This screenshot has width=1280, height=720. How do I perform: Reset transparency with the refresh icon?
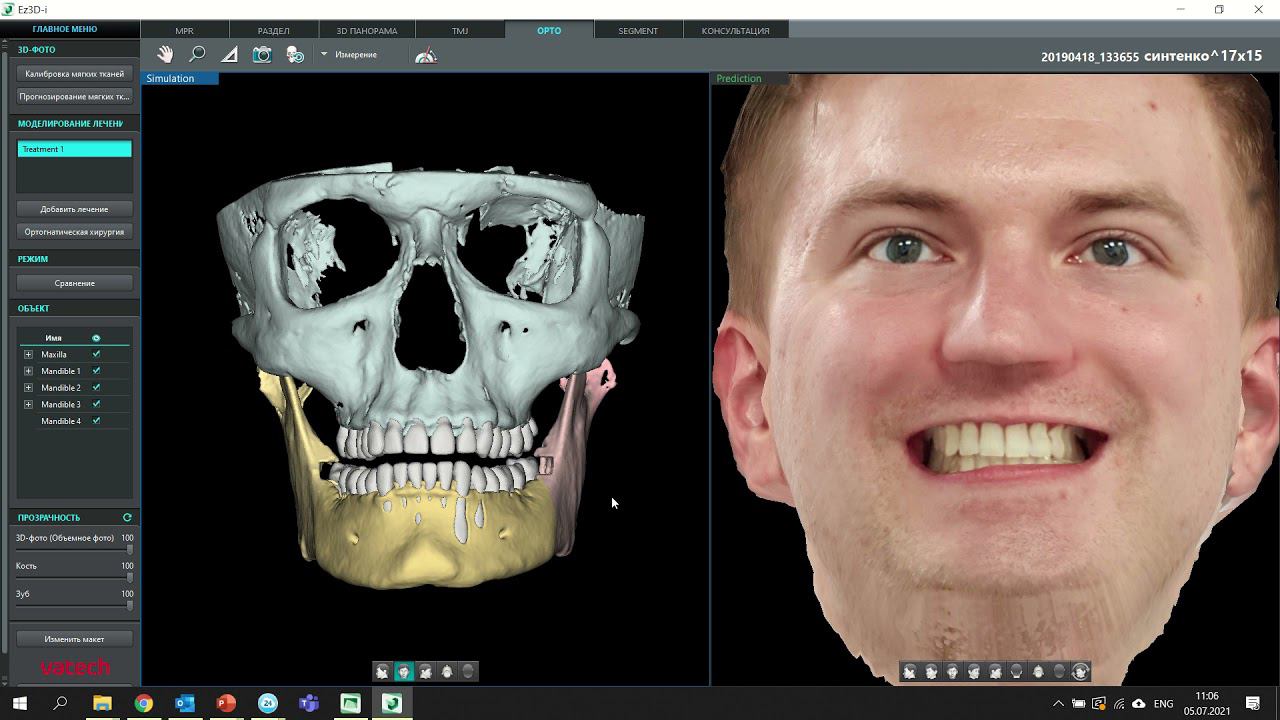click(x=127, y=517)
